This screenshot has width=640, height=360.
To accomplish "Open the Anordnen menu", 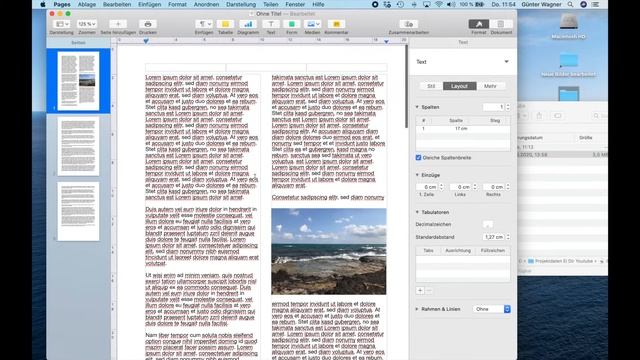I will point(206,4).
